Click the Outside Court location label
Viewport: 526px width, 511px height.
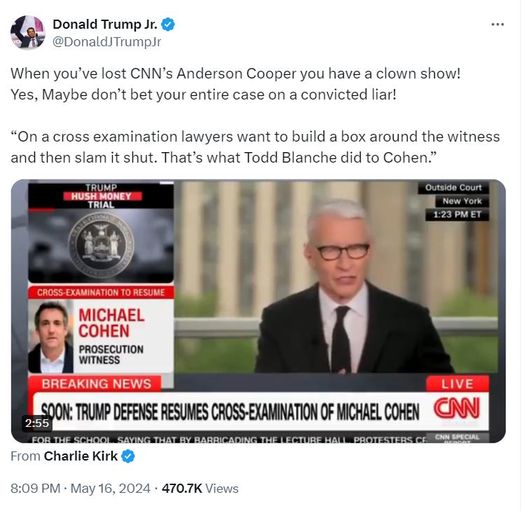453,188
